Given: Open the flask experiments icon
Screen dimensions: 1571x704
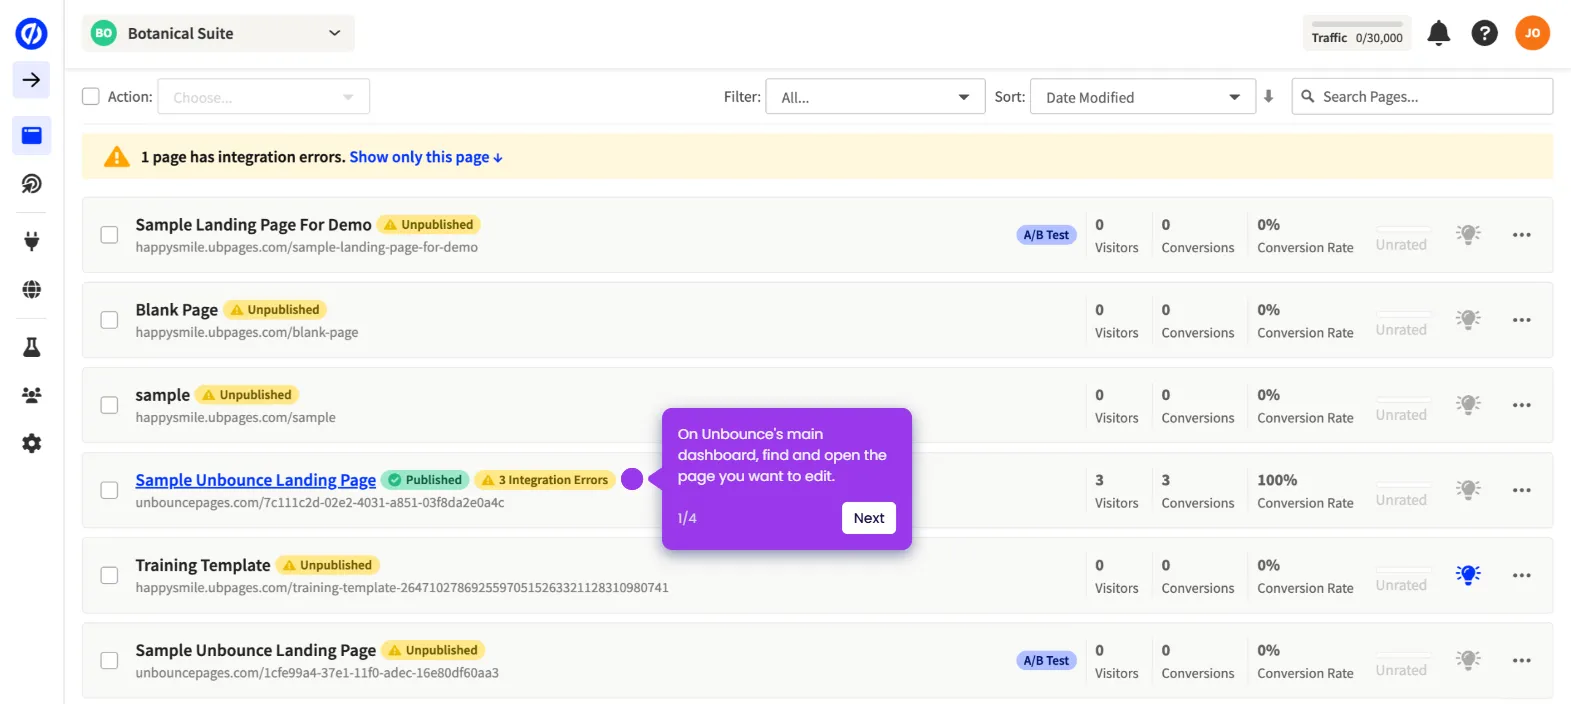Looking at the screenshot, I should coord(32,347).
